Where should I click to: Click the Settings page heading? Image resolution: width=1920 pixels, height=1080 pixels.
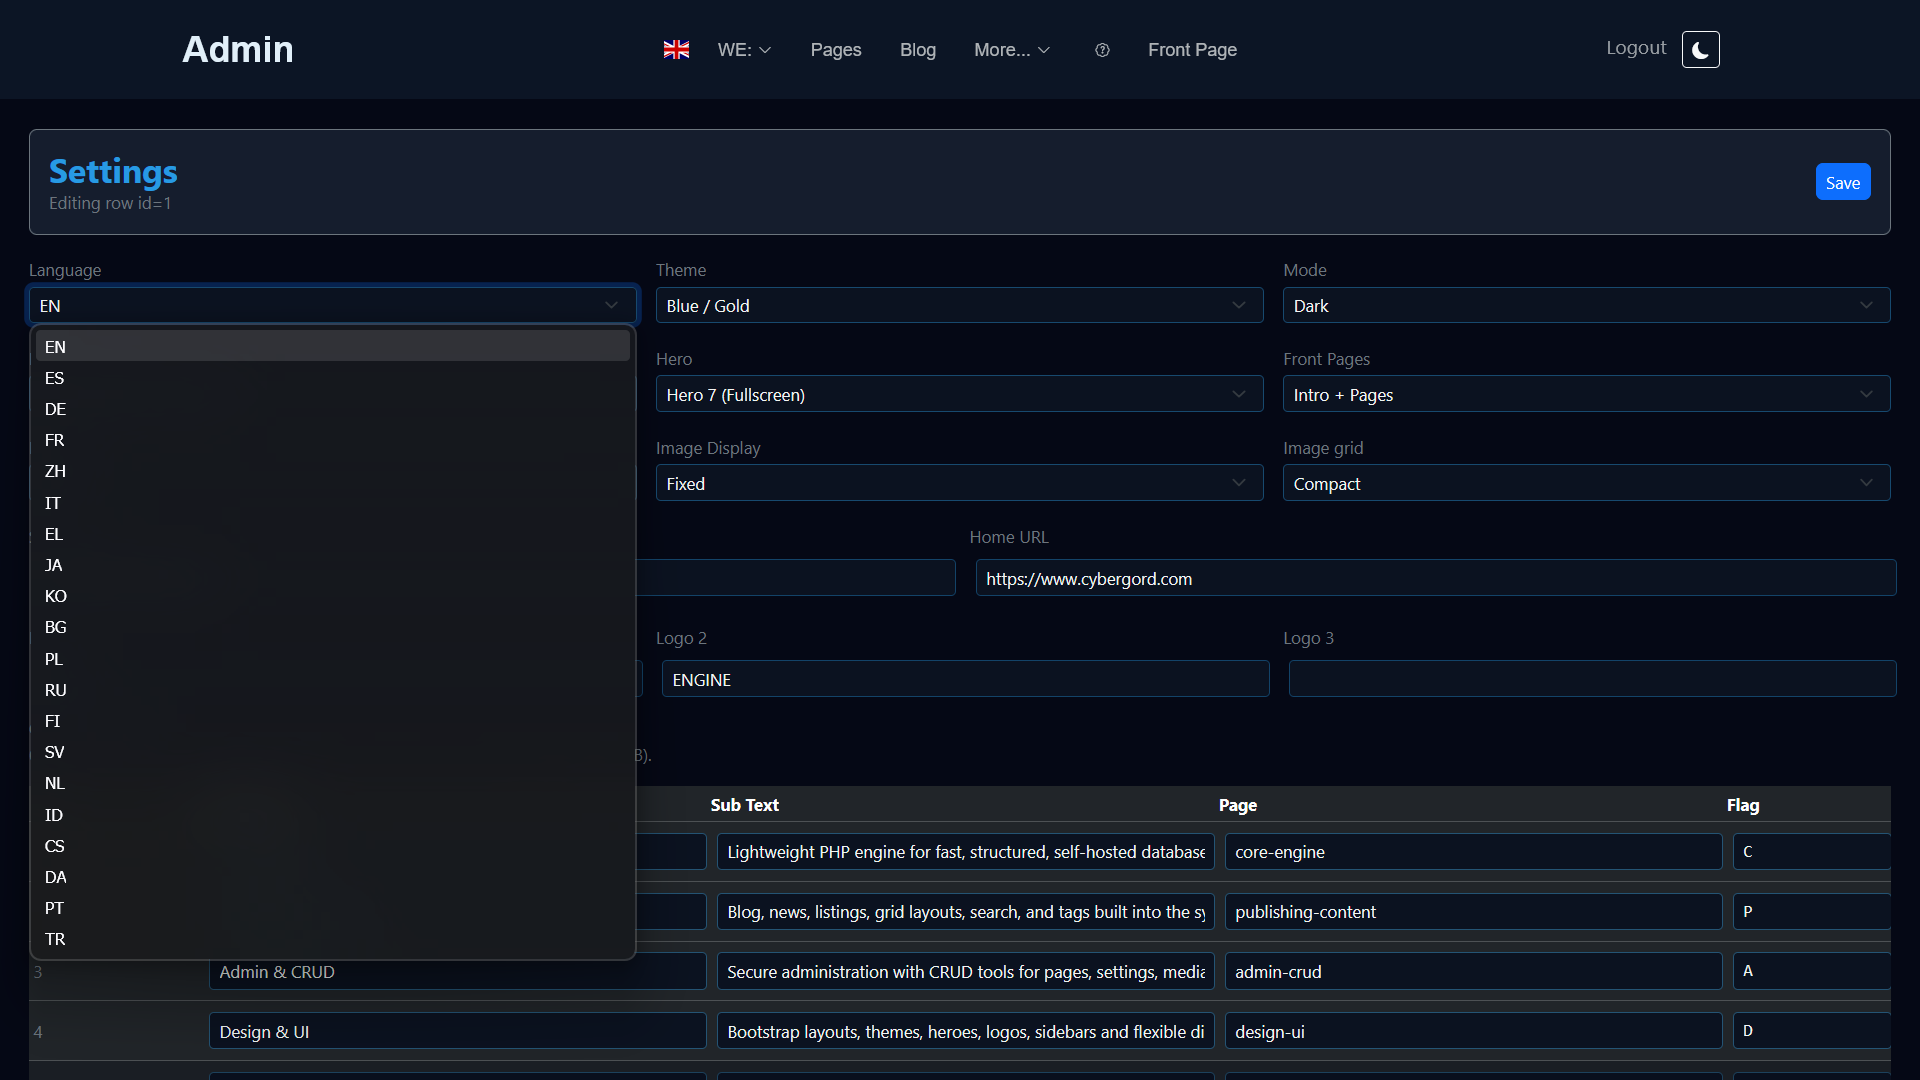[113, 171]
